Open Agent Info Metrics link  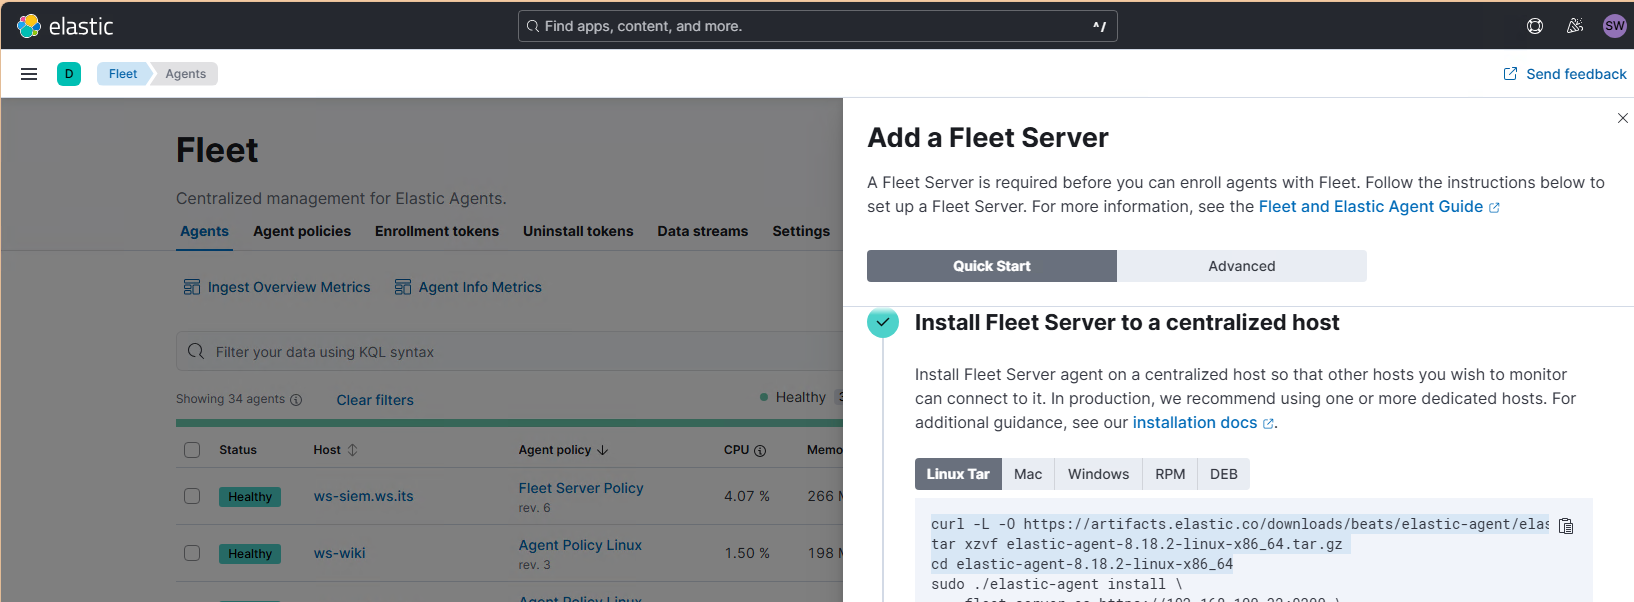[480, 287]
